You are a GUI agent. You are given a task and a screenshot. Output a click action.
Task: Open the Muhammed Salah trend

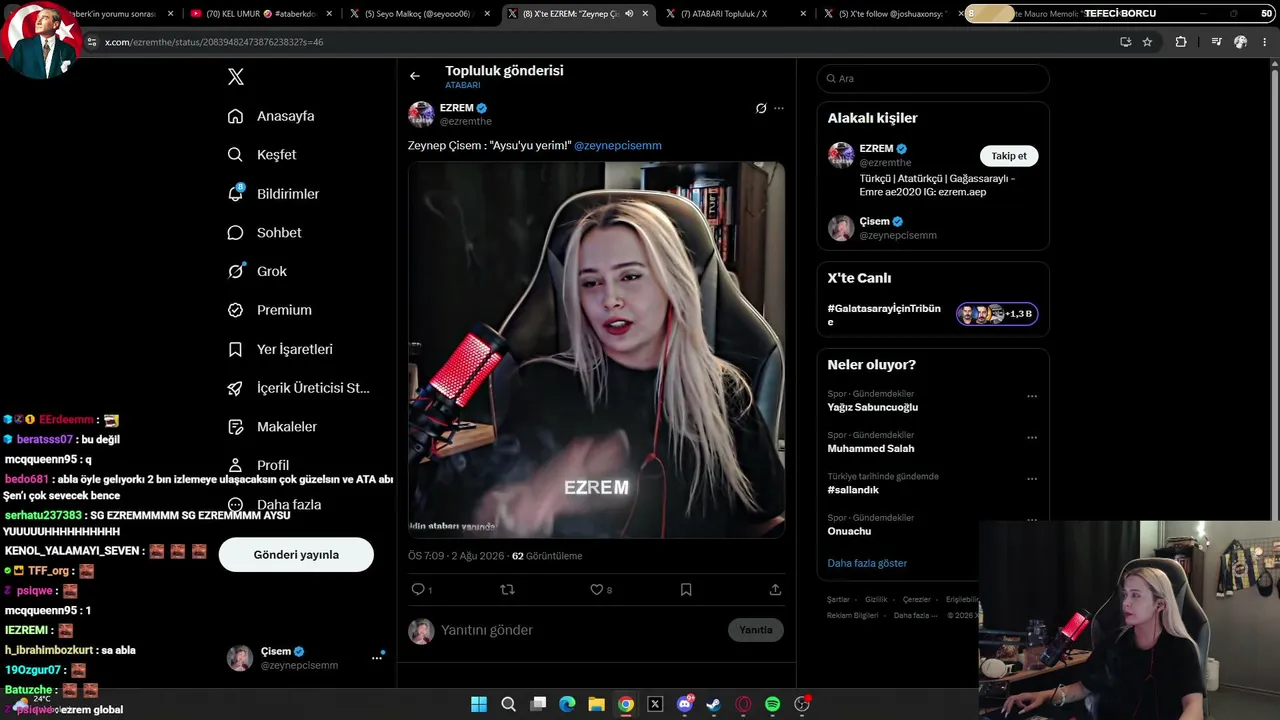point(871,449)
